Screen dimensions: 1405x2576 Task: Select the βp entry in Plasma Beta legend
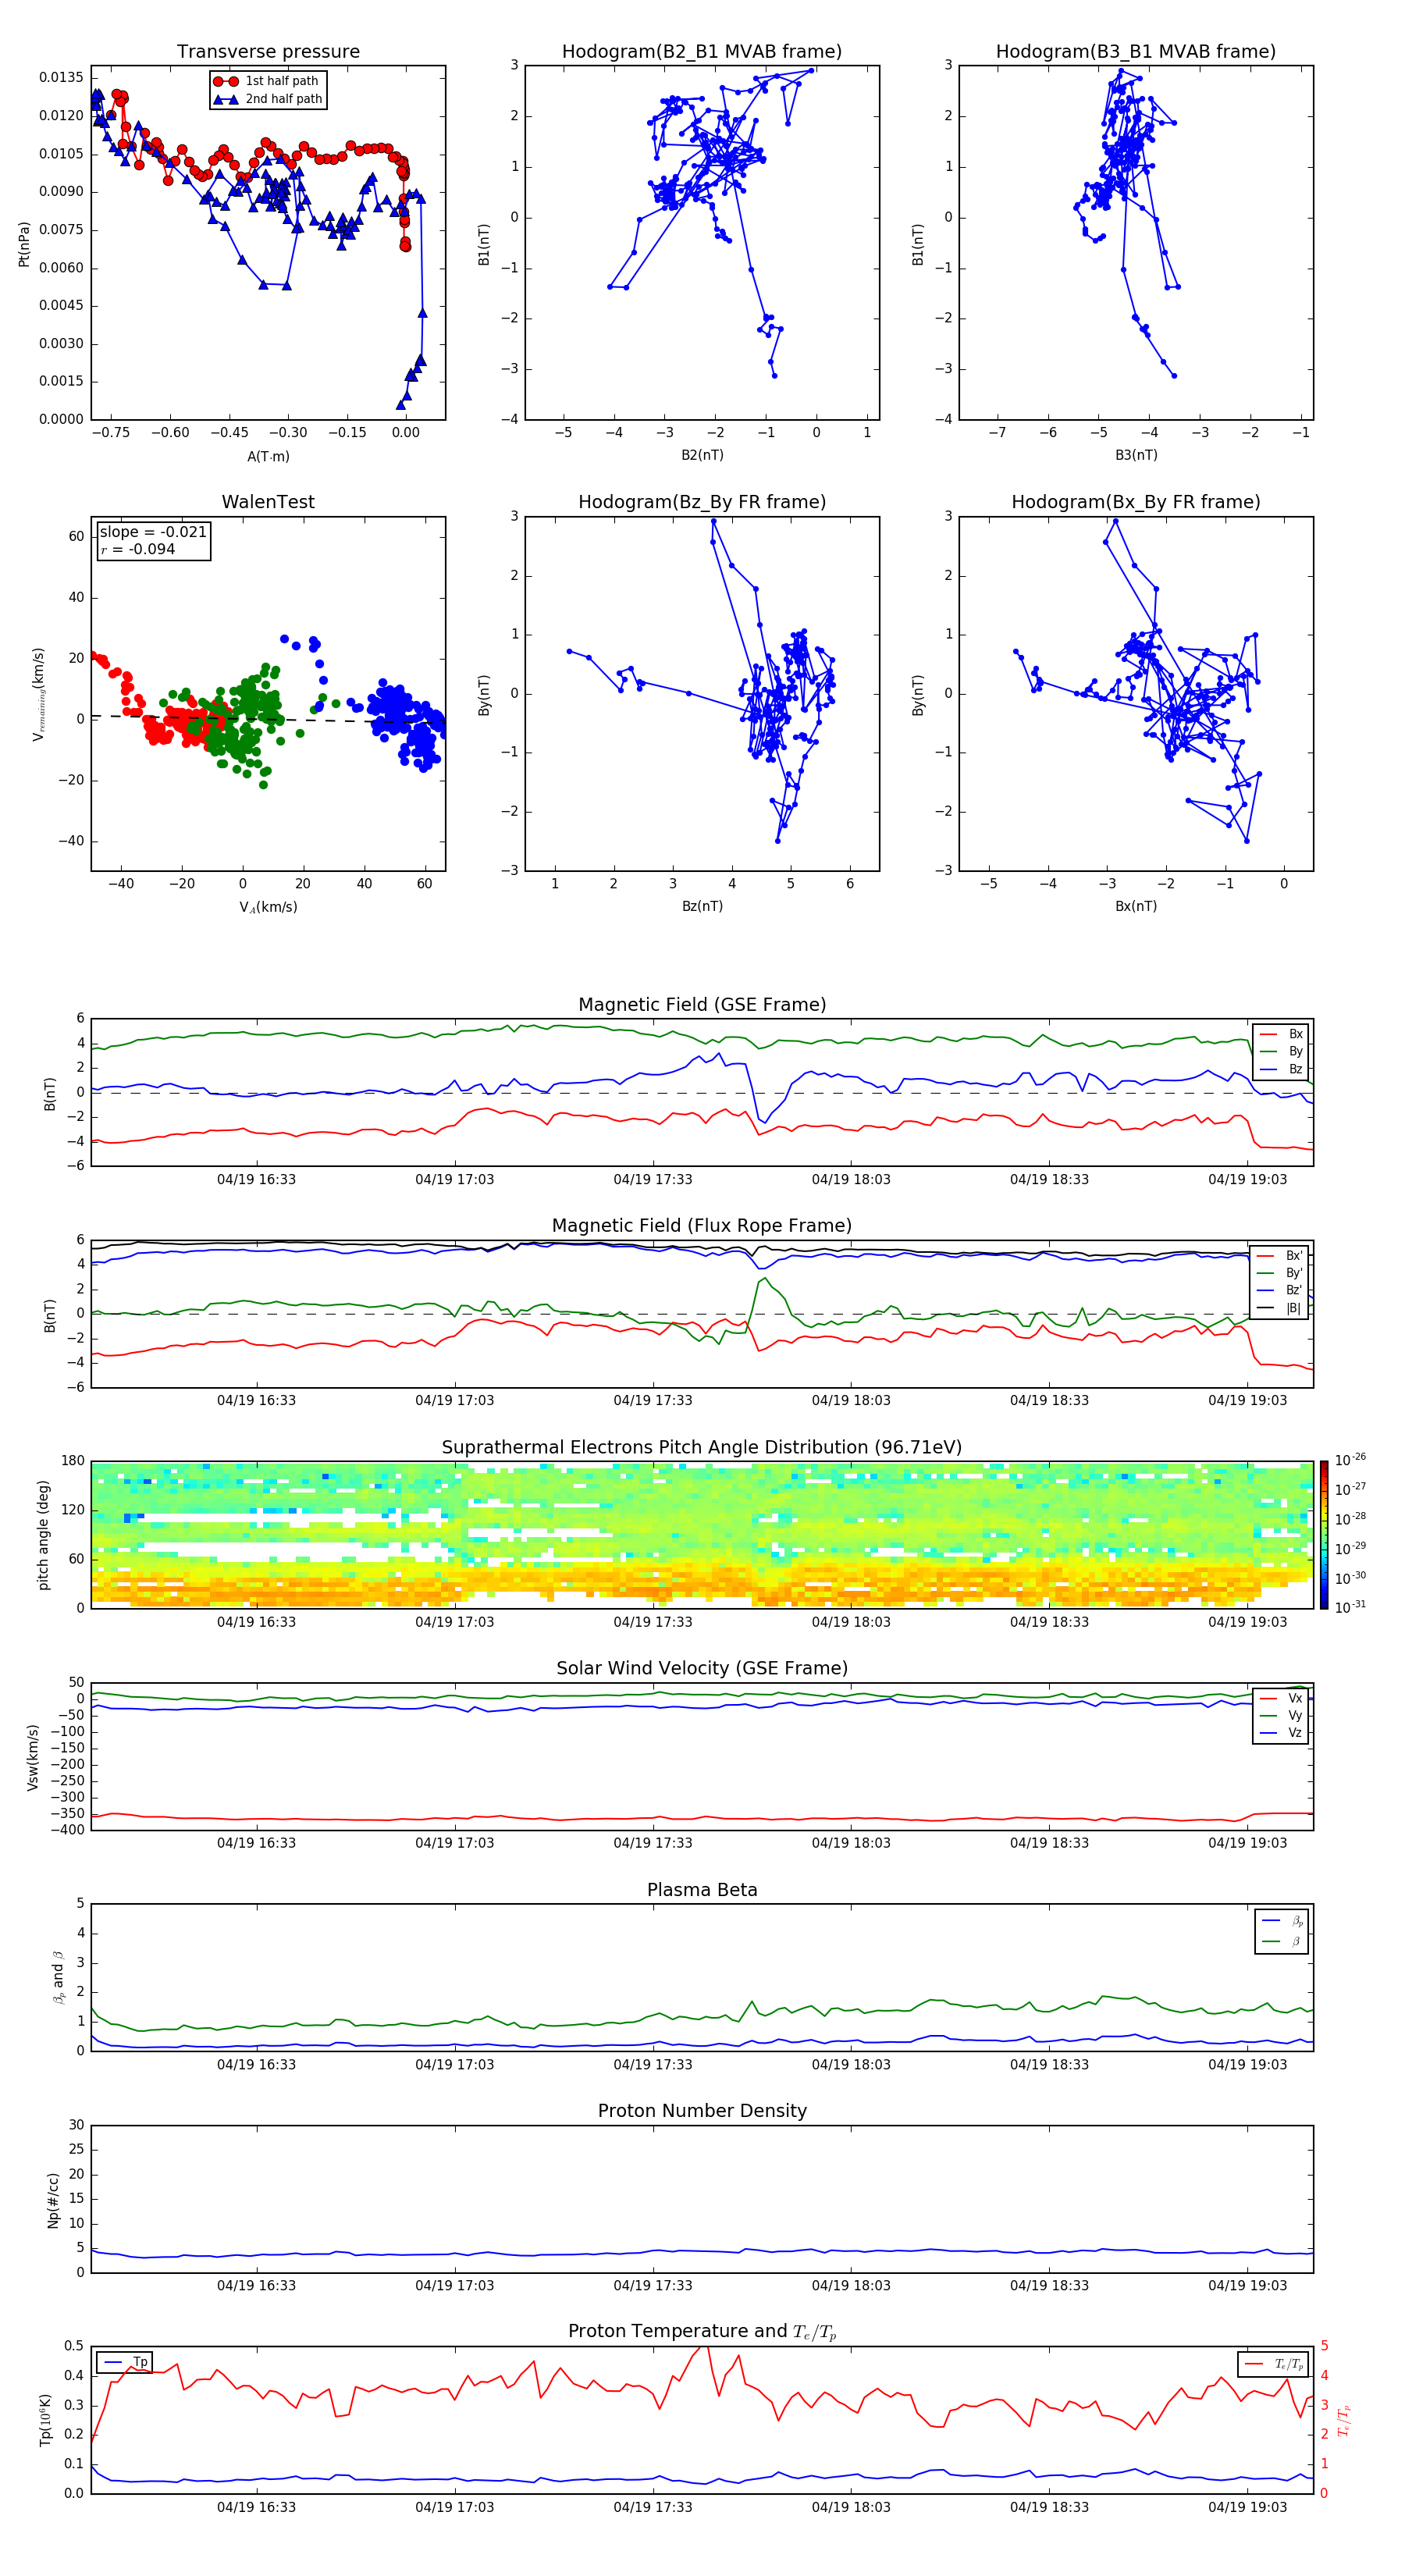click(1282, 1921)
